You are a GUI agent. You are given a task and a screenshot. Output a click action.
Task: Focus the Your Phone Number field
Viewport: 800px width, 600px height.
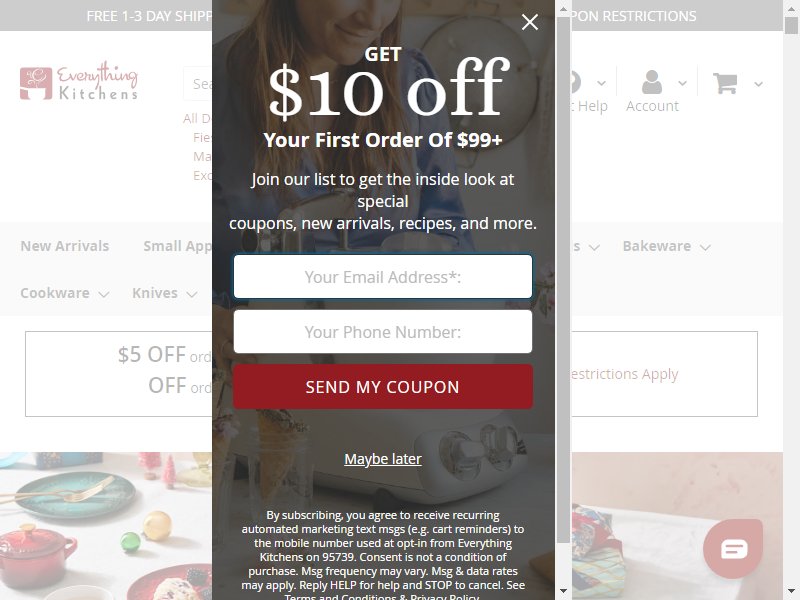coord(383,332)
